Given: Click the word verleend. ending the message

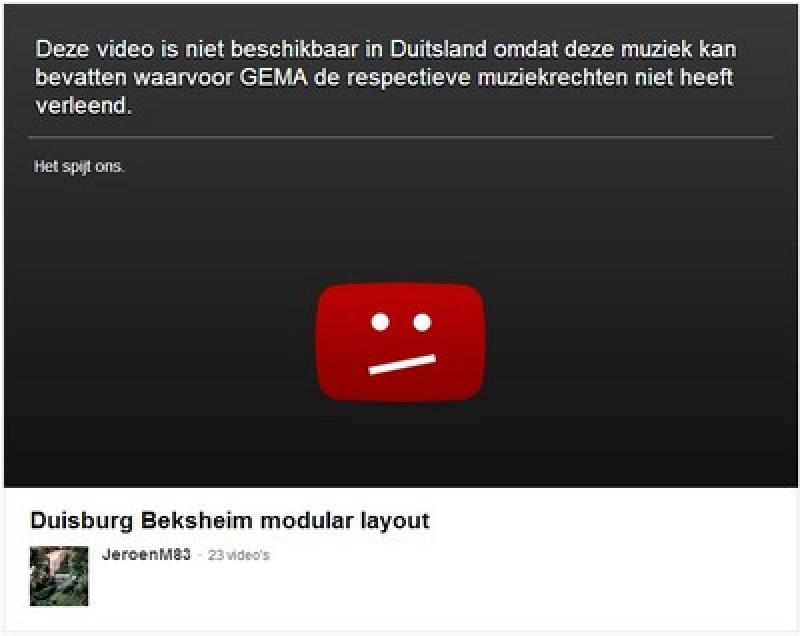Looking at the screenshot, I should [x=84, y=106].
